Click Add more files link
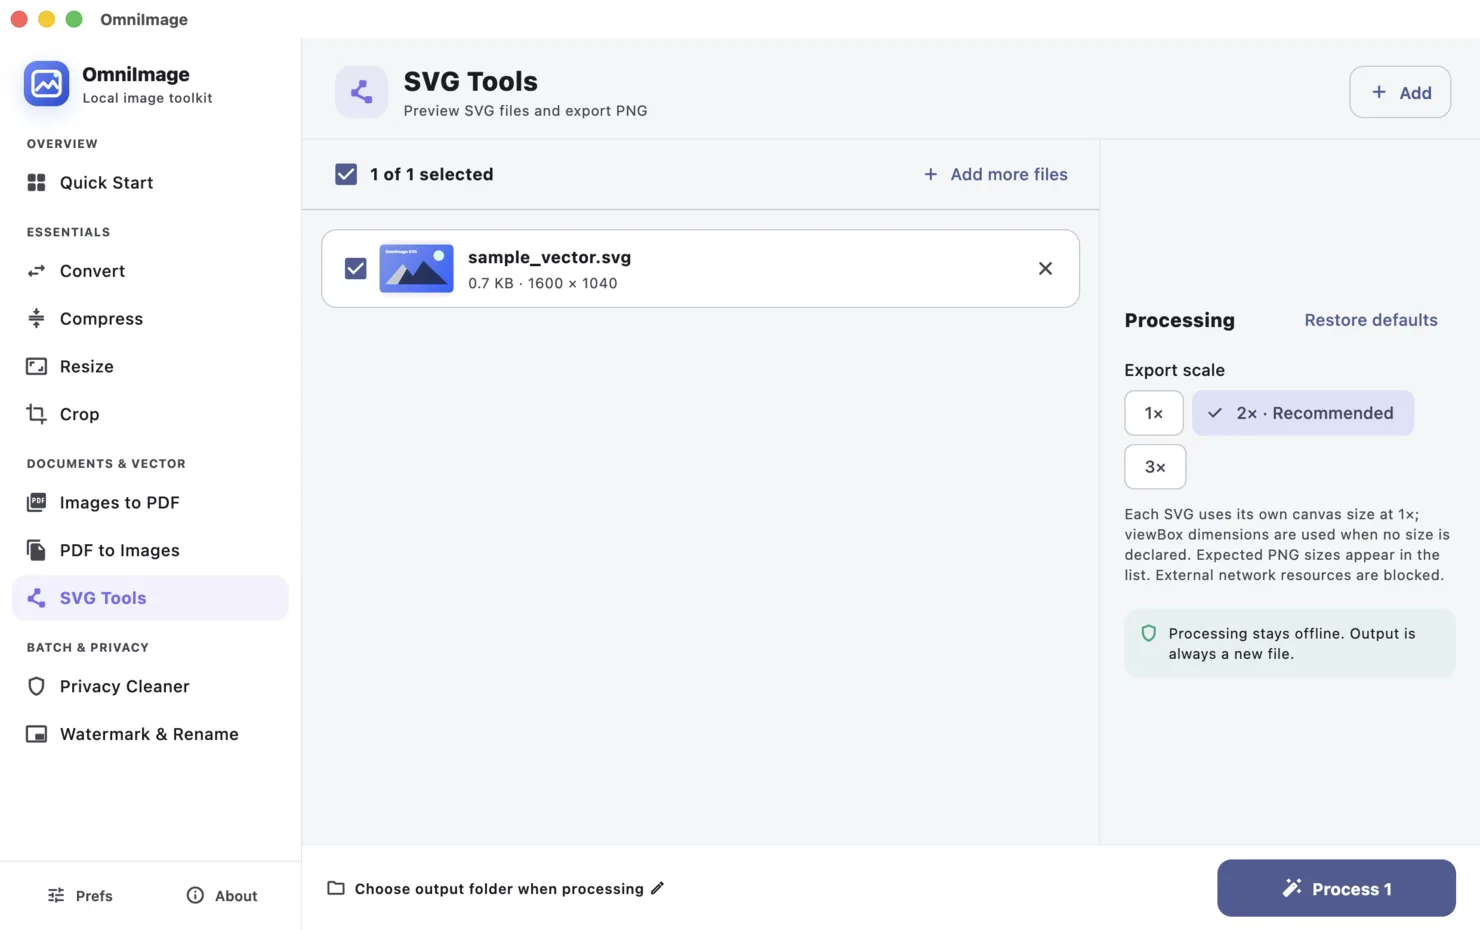Viewport: 1480px width, 930px height. 1009,174
